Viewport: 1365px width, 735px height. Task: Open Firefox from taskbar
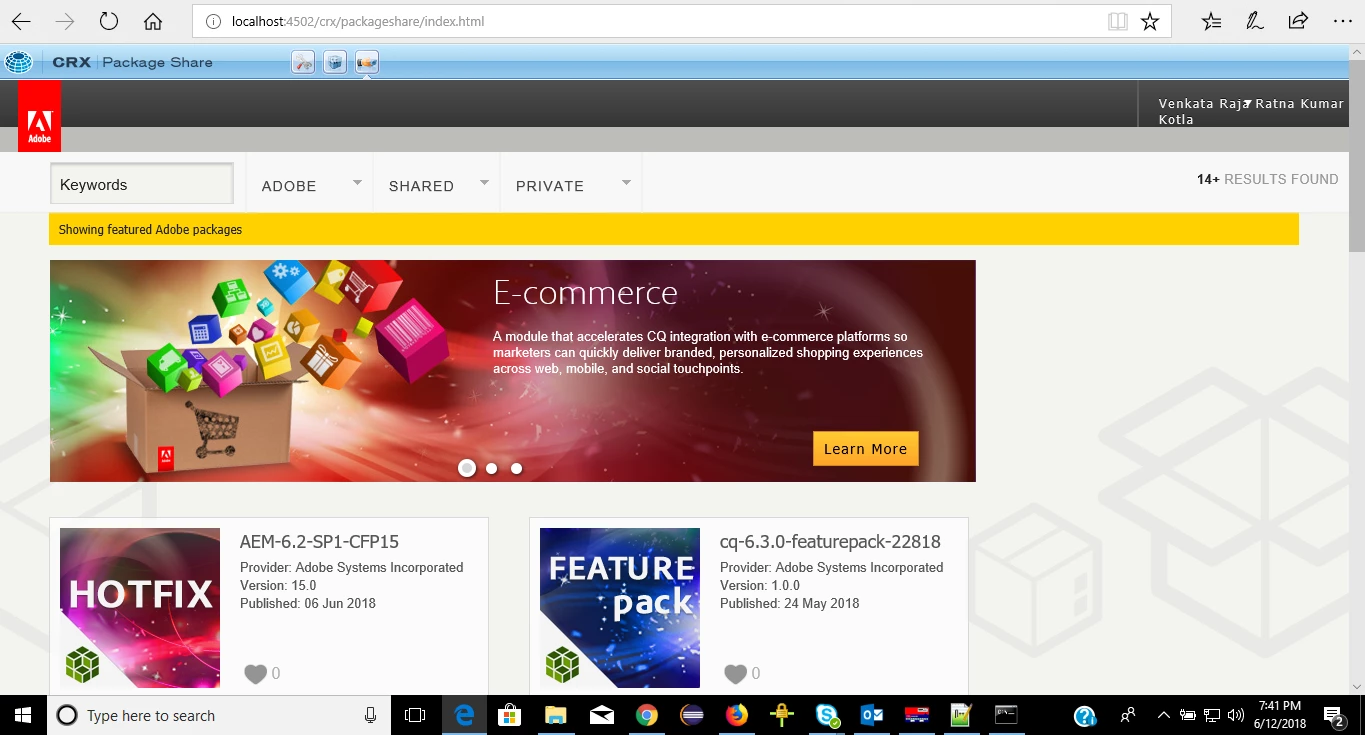pos(737,715)
